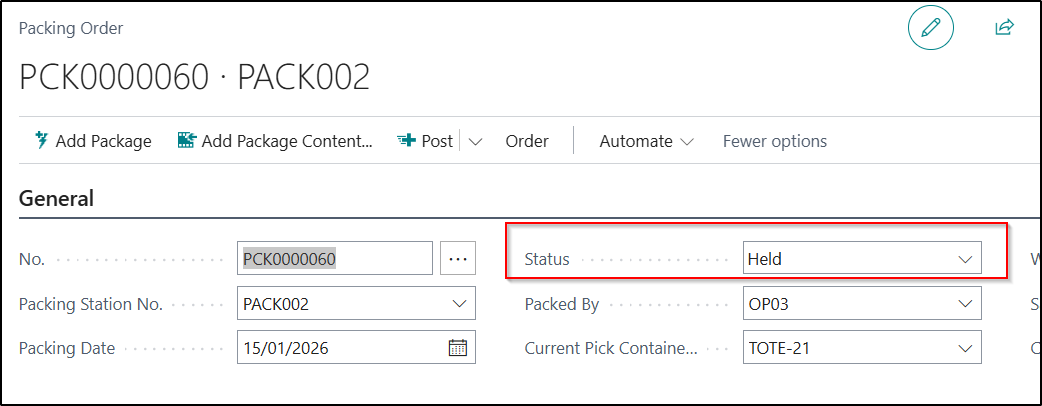
Task: Expand the Post split-button arrow
Action: point(475,142)
